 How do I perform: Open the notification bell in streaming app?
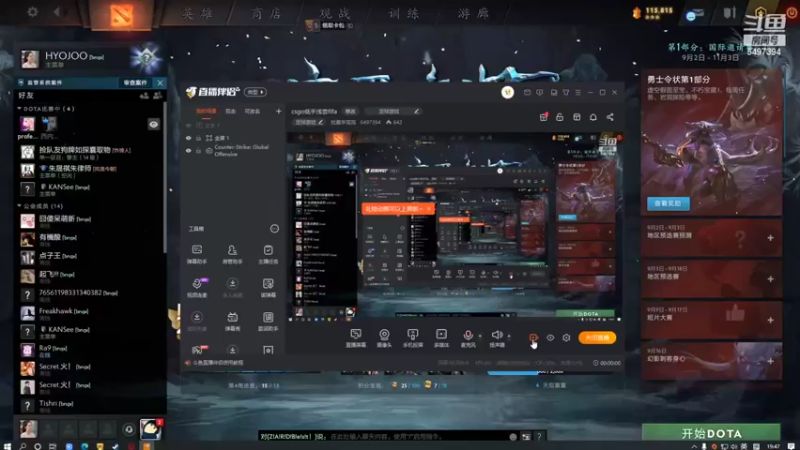click(x=593, y=117)
